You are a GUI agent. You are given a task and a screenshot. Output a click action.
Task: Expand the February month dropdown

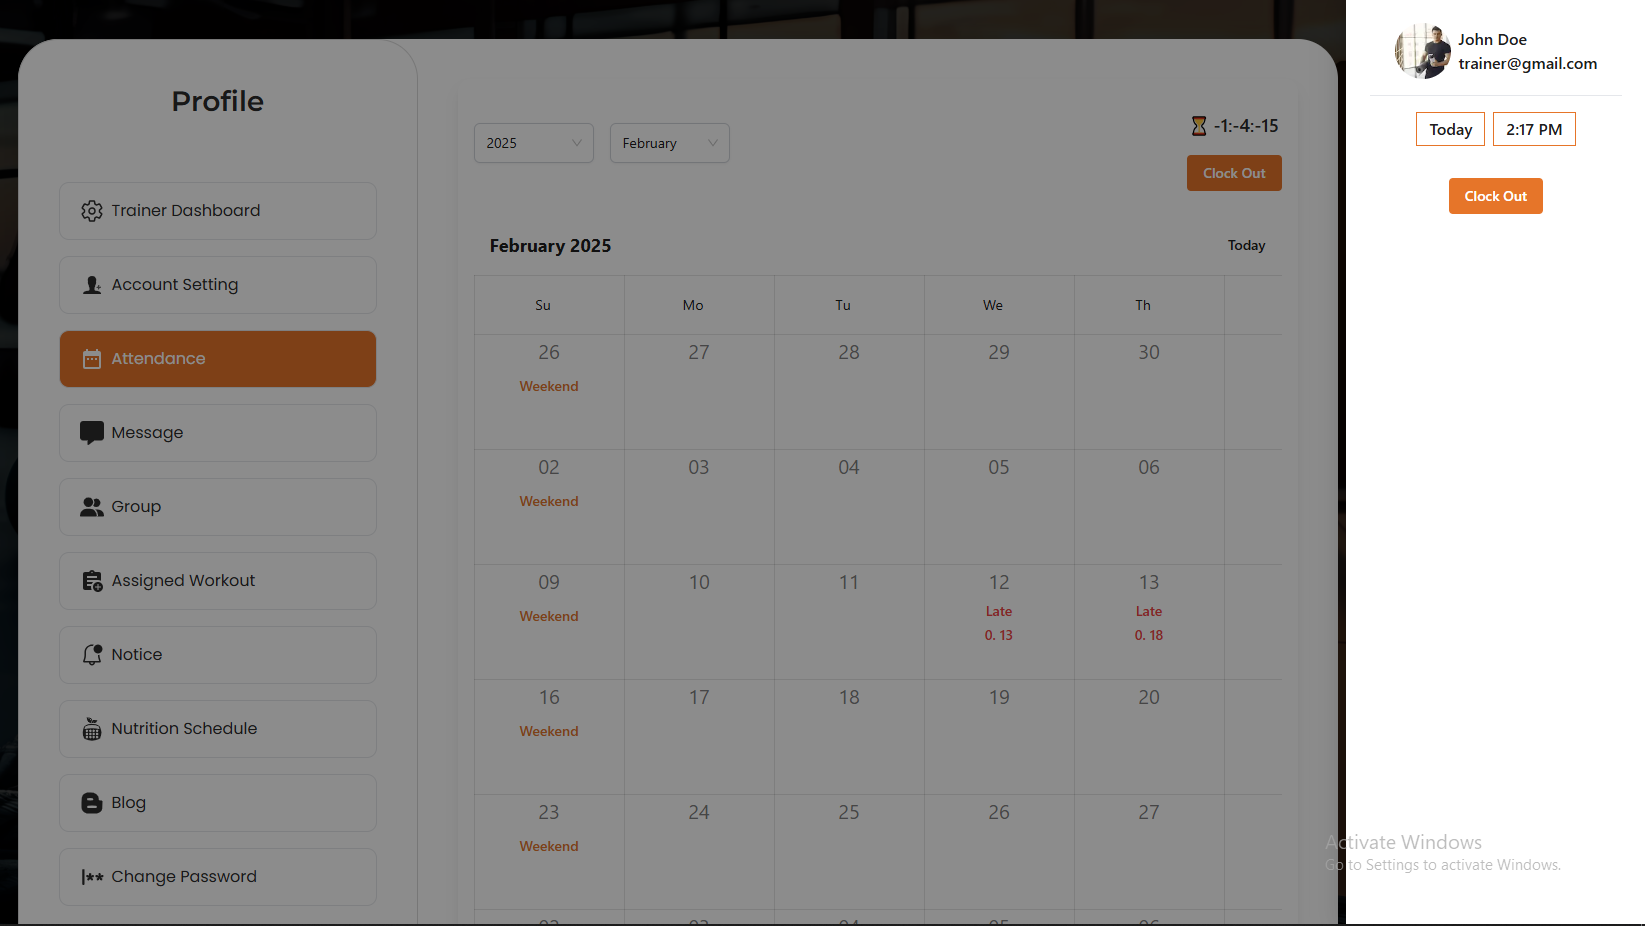[x=669, y=143]
